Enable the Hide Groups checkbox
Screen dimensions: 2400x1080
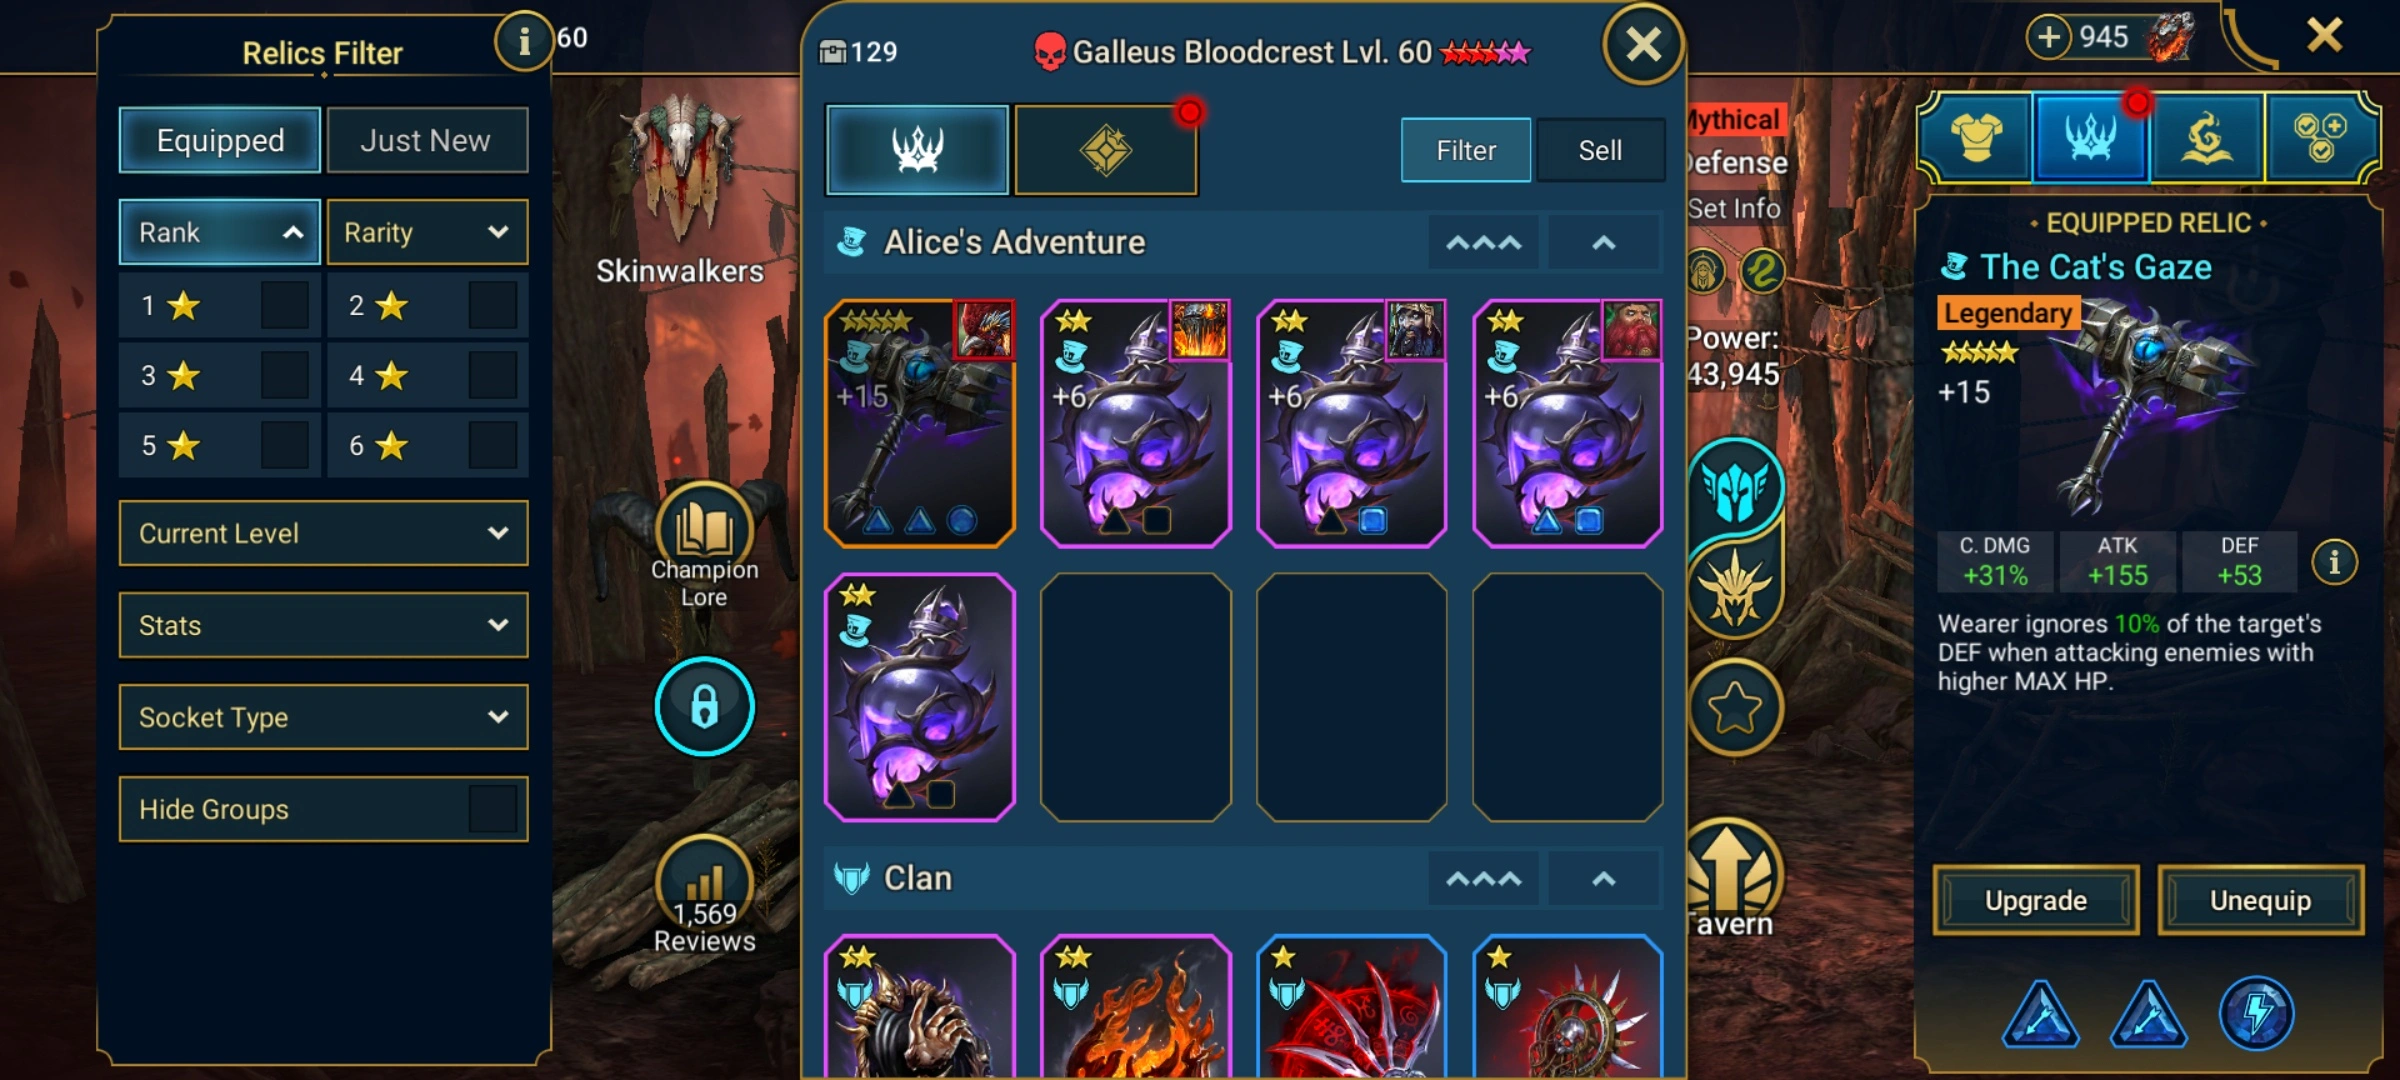tap(493, 809)
